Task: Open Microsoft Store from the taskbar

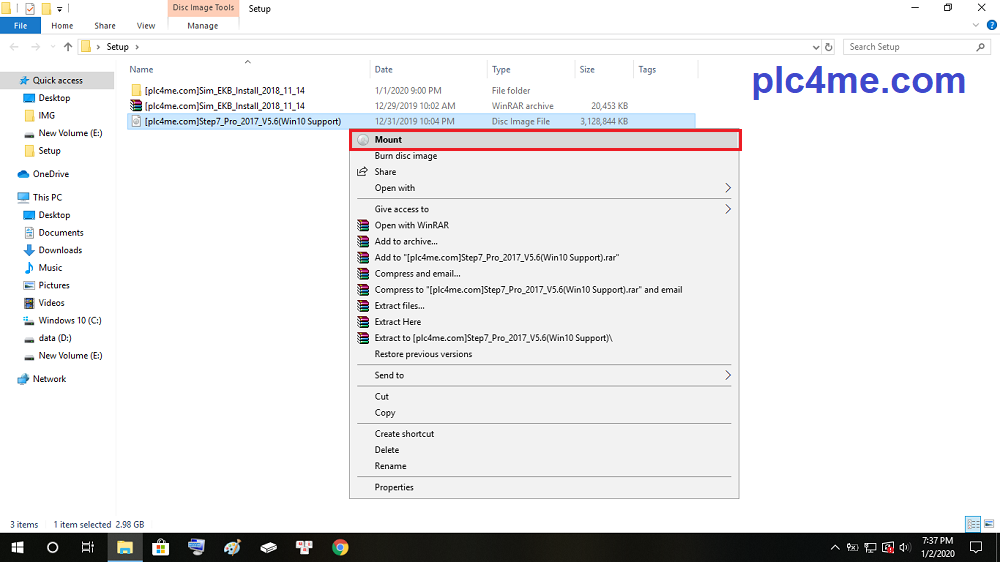Action: (160, 547)
